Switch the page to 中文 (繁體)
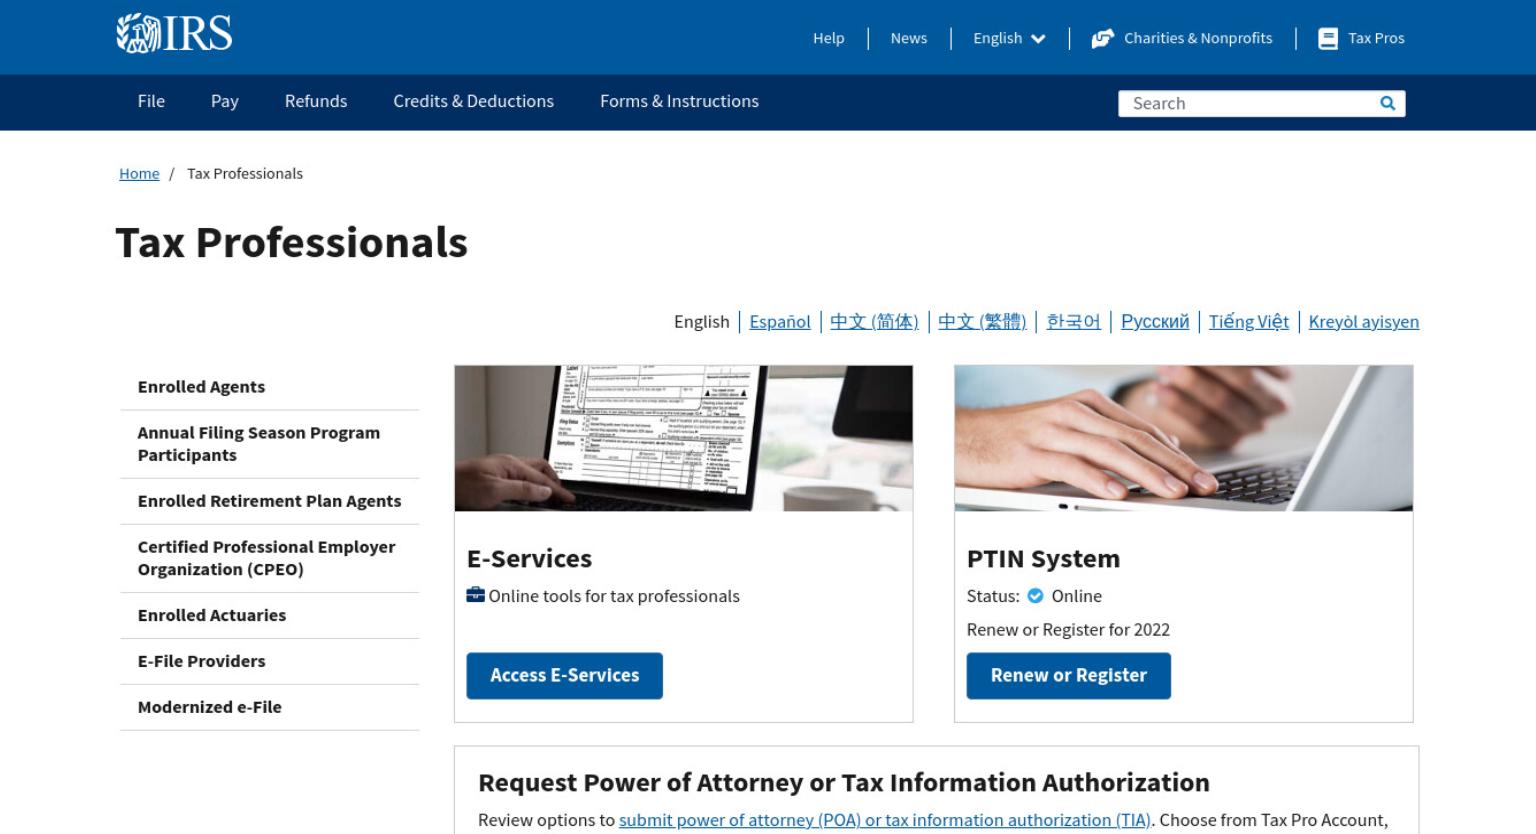This screenshot has width=1536, height=834. coord(982,321)
